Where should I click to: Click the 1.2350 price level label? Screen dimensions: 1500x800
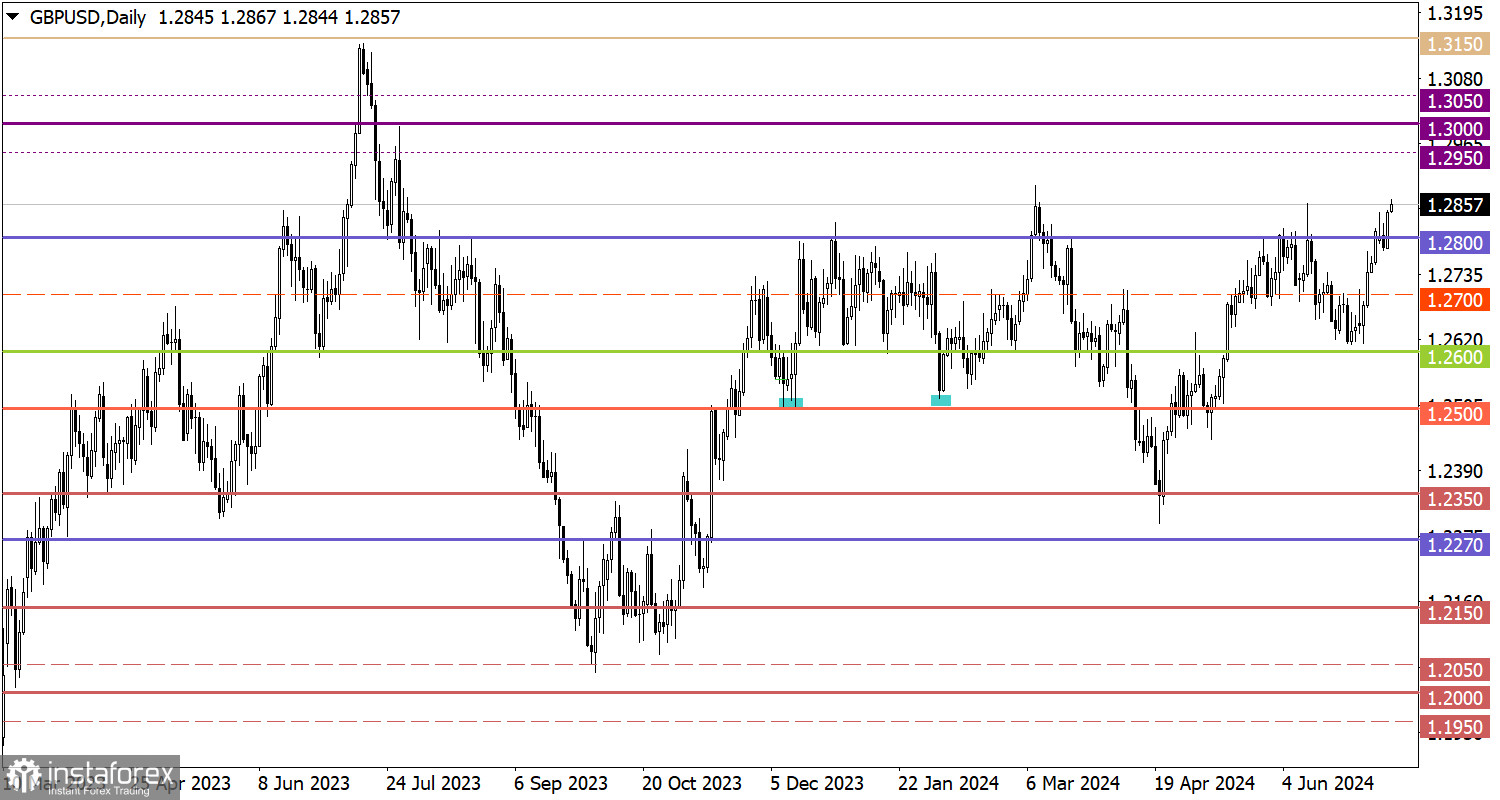(1455, 498)
